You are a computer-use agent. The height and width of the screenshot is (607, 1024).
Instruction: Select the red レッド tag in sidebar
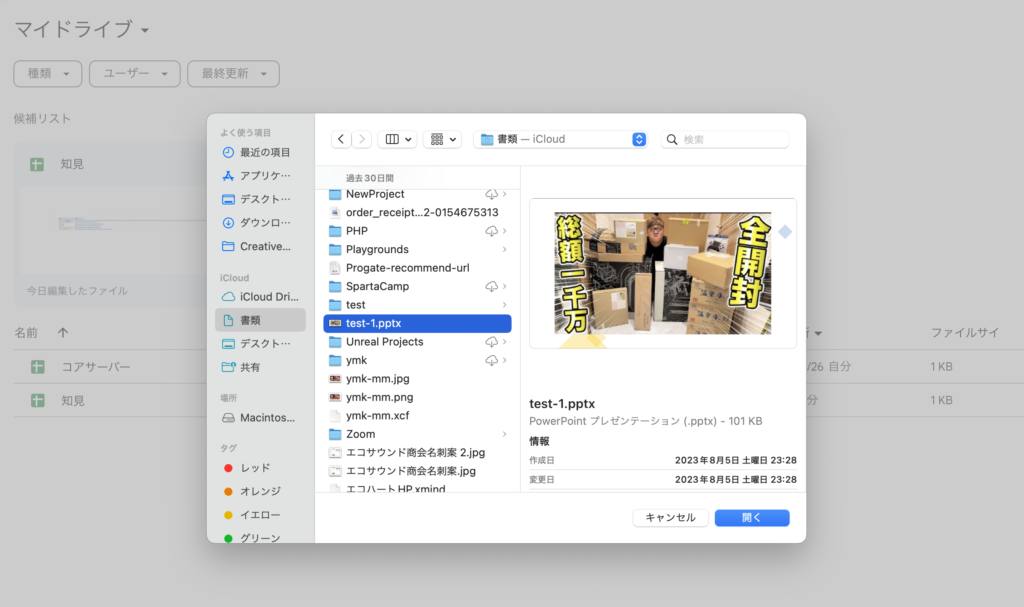click(x=254, y=468)
